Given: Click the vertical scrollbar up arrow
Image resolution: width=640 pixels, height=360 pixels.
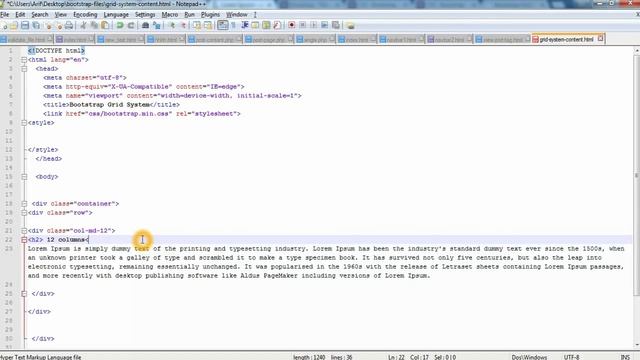Looking at the screenshot, I should [637, 50].
